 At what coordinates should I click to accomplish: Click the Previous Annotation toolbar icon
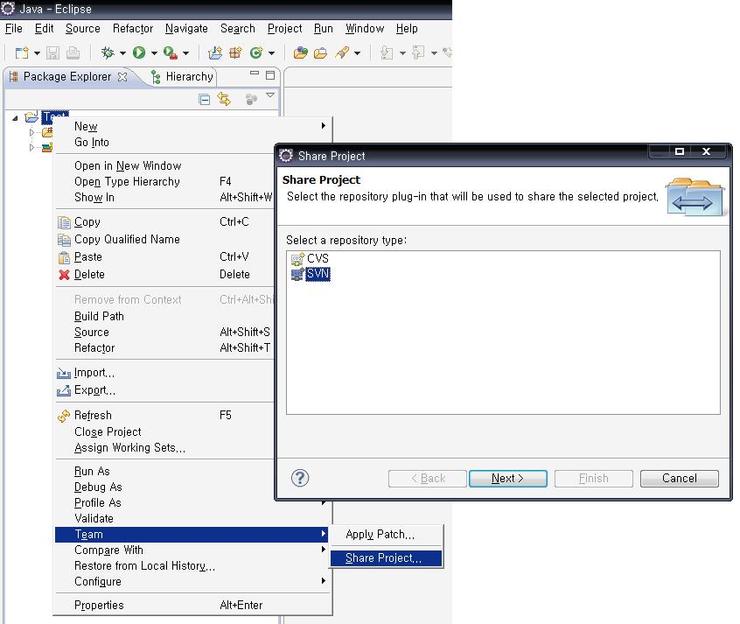click(418, 53)
